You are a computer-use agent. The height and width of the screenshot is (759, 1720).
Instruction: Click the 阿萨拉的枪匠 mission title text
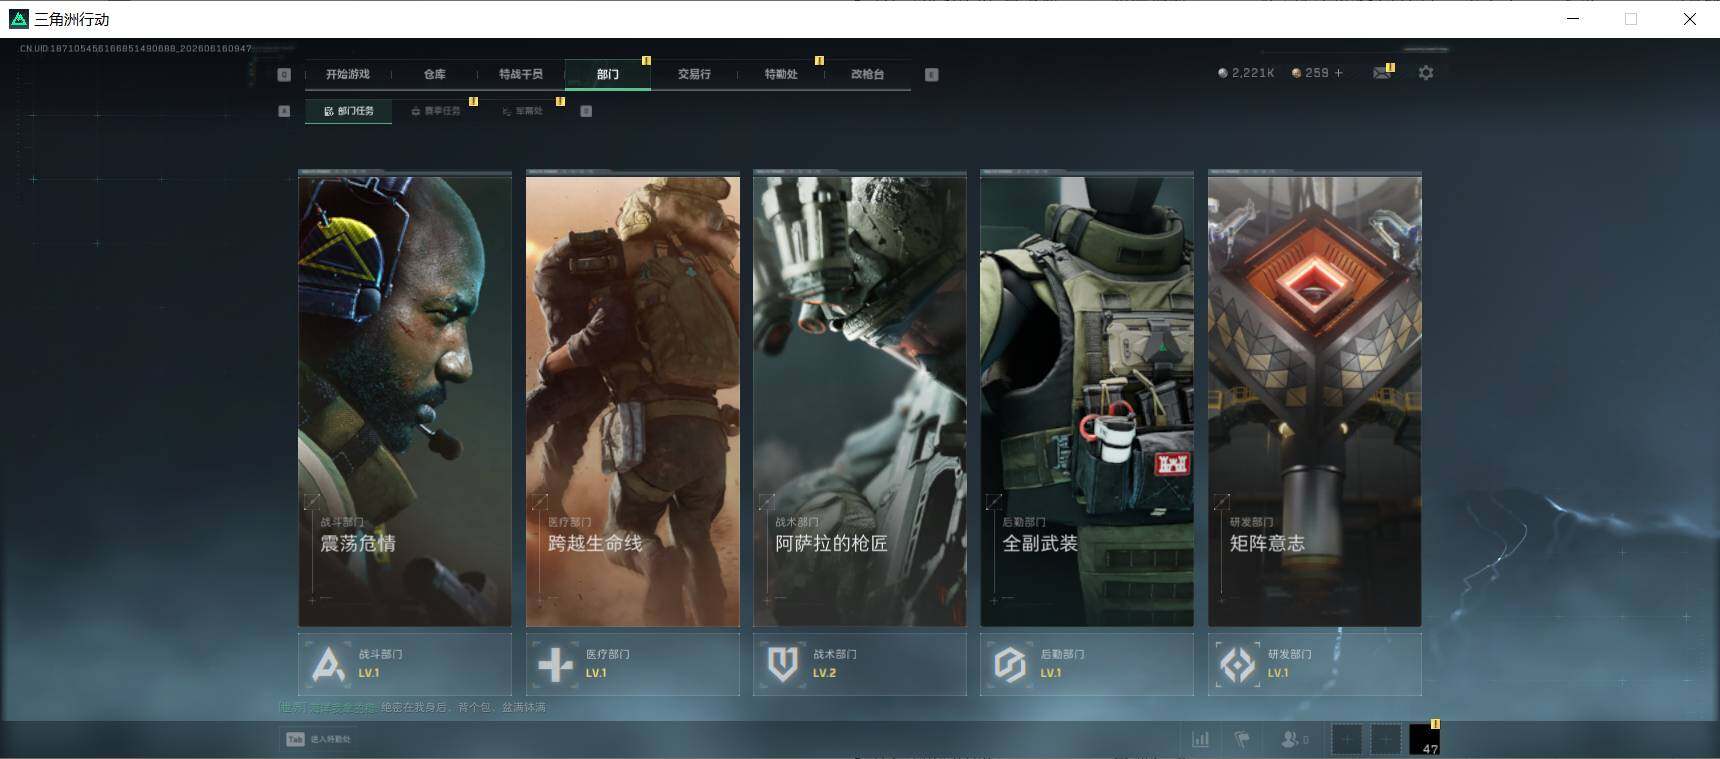832,543
